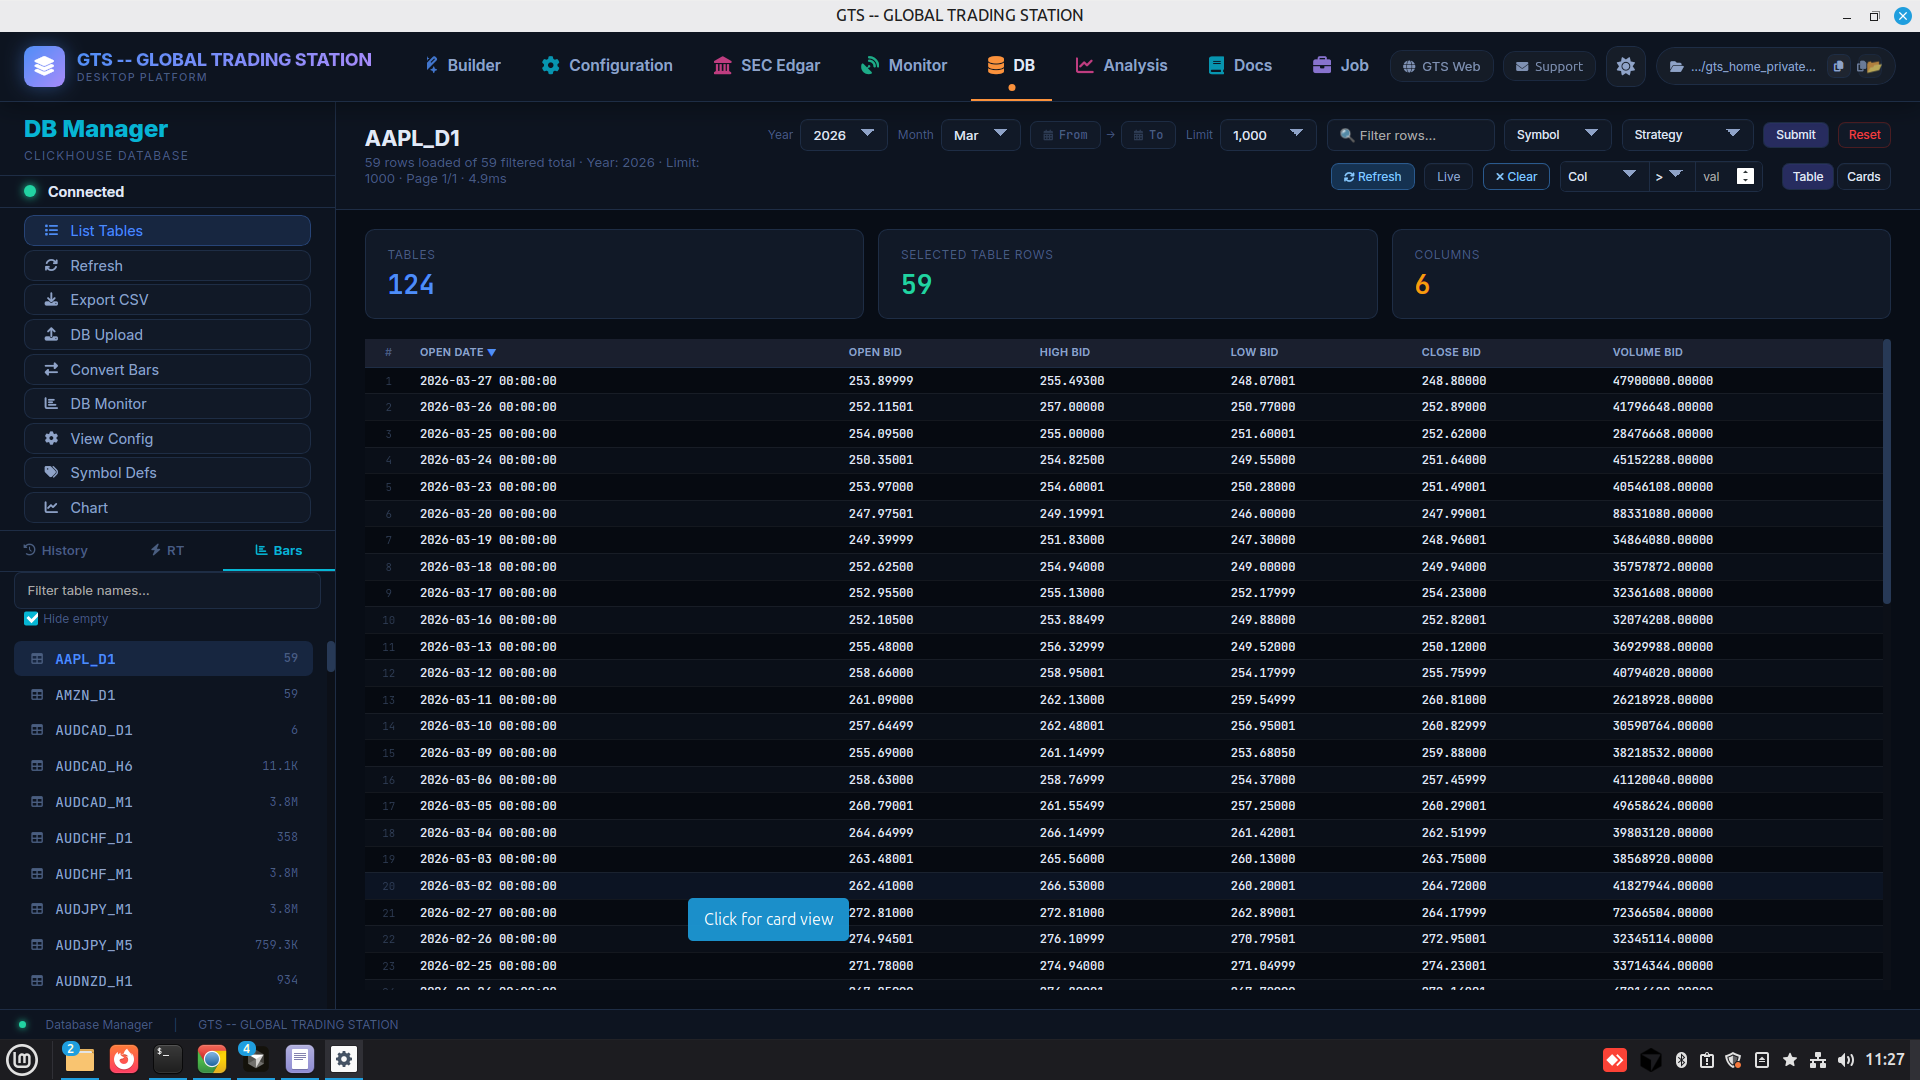
Task: Sort by OPEN DATE column header
Action: tap(458, 352)
